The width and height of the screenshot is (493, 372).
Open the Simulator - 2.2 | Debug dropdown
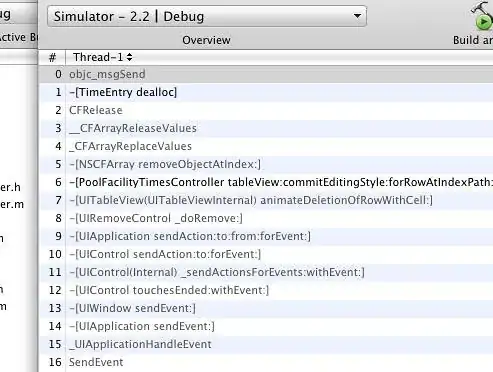tap(207, 16)
